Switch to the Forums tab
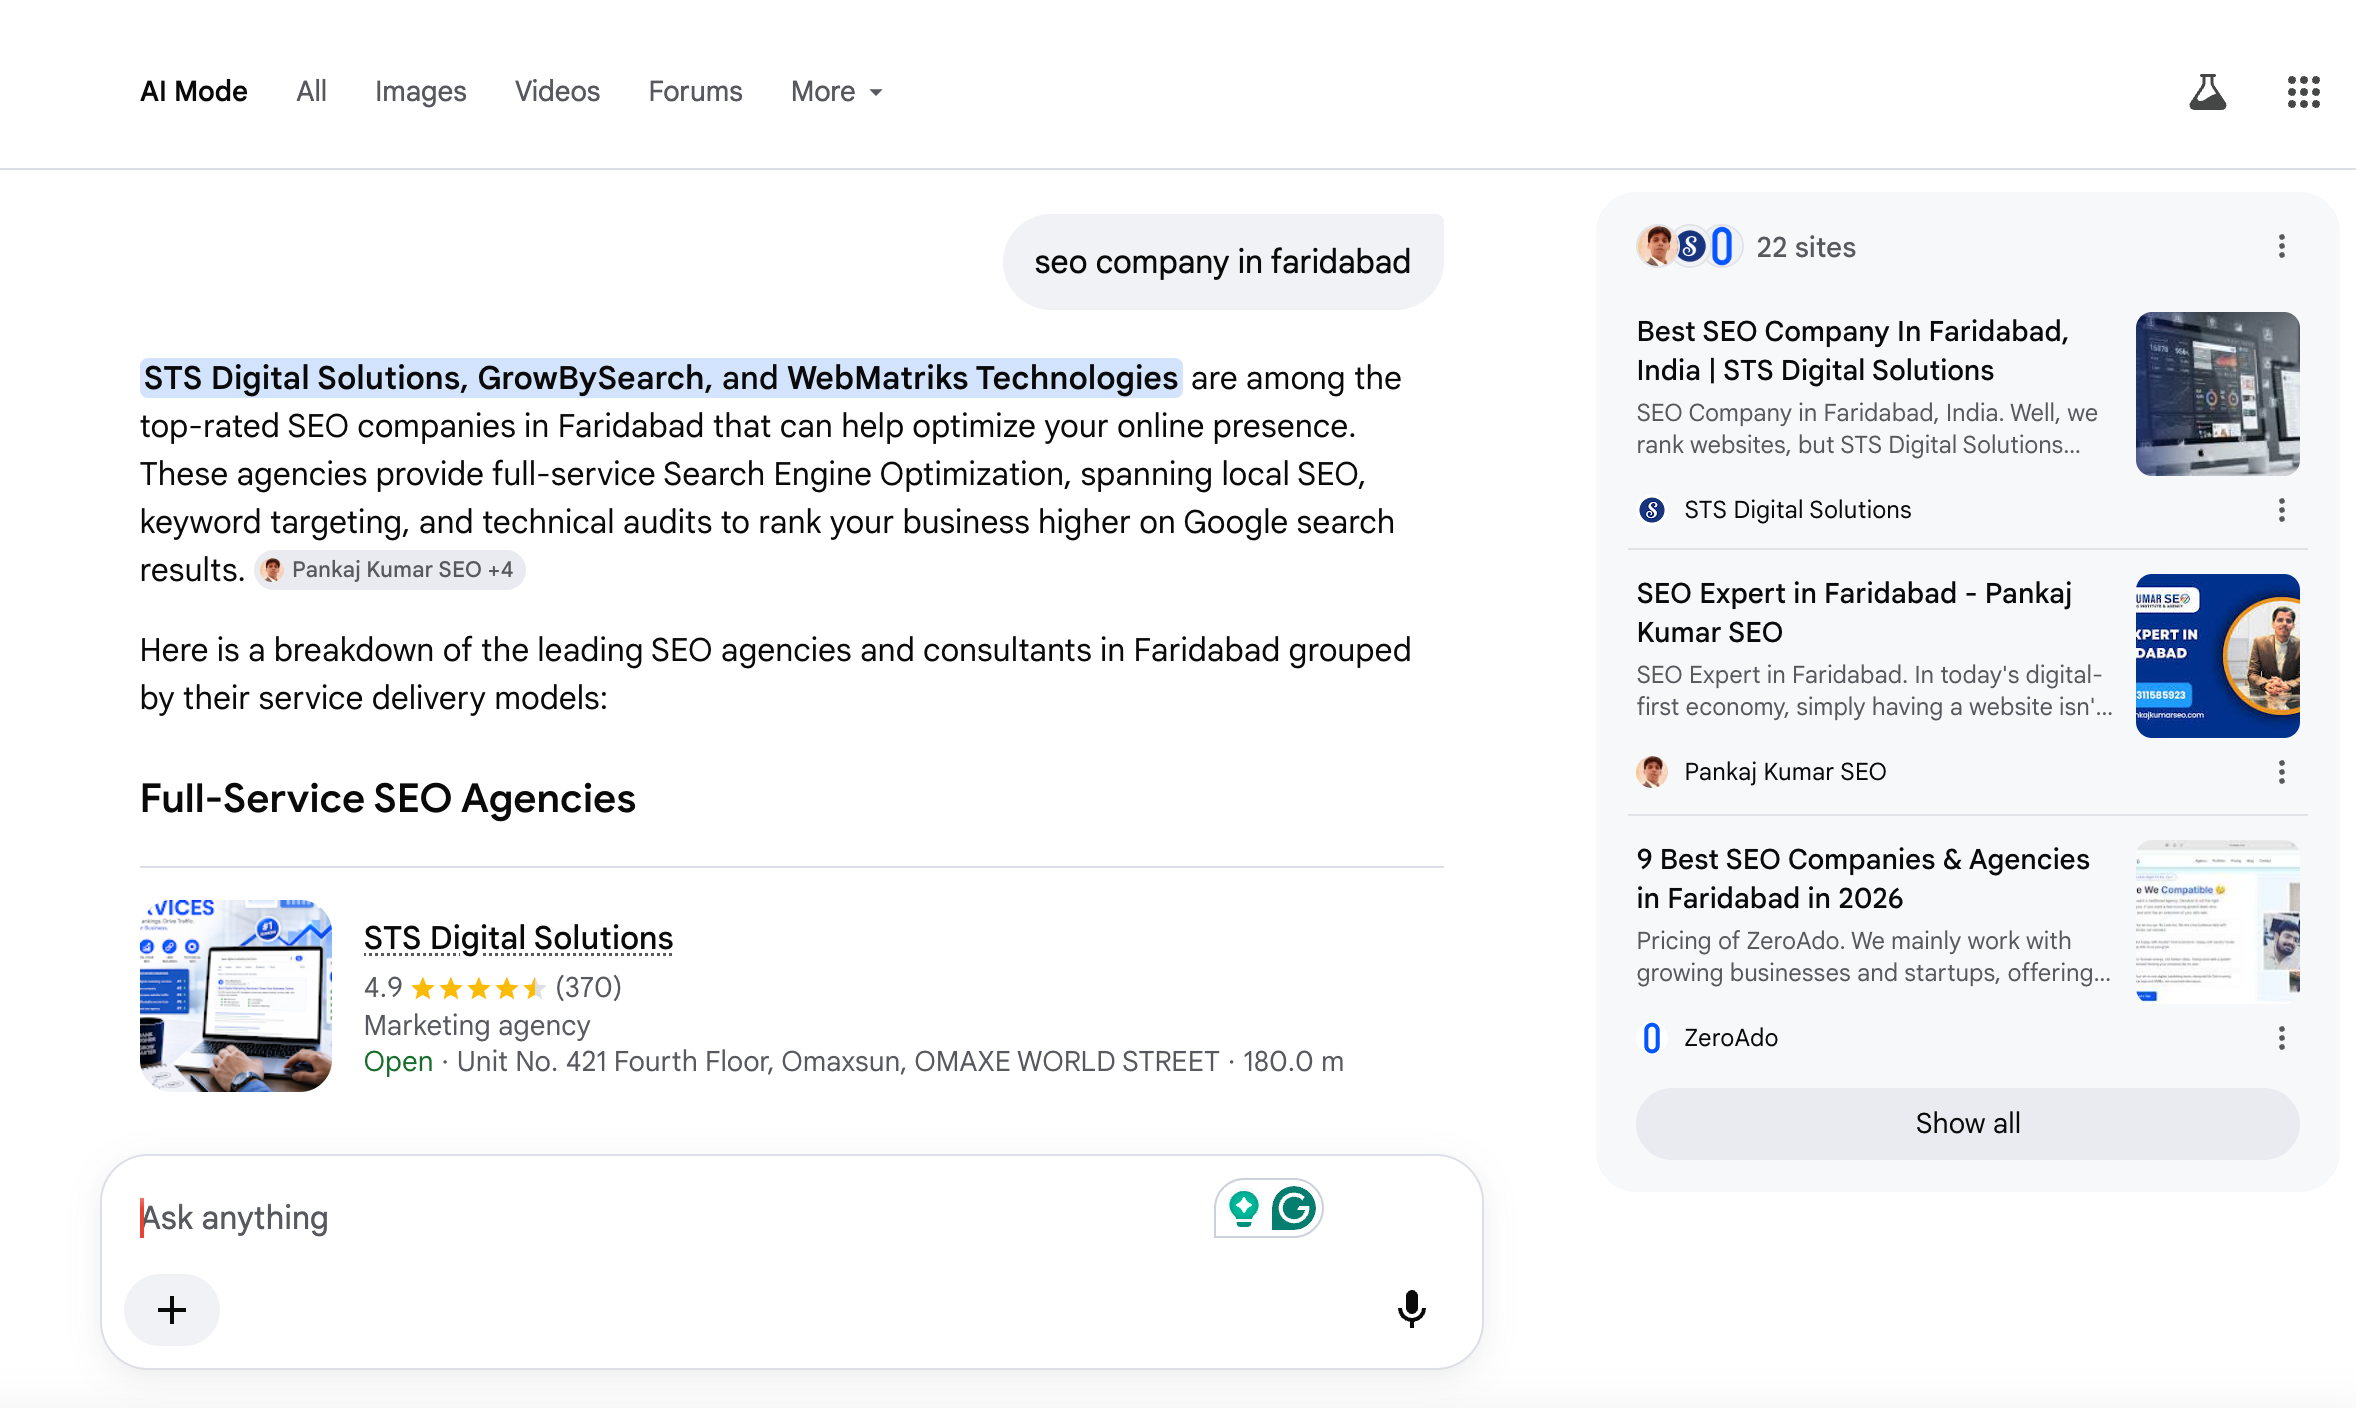This screenshot has height=1408, width=2356. pyautogui.click(x=695, y=91)
